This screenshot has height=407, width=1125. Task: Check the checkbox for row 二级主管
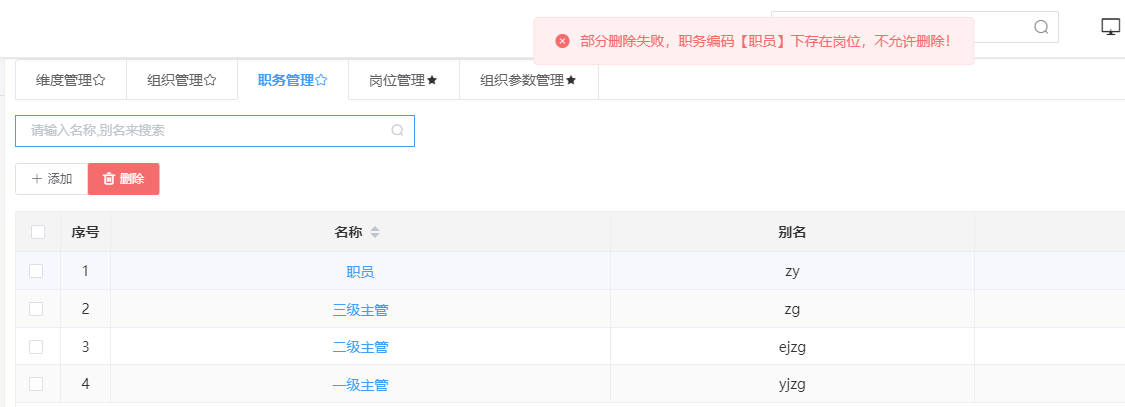point(36,347)
